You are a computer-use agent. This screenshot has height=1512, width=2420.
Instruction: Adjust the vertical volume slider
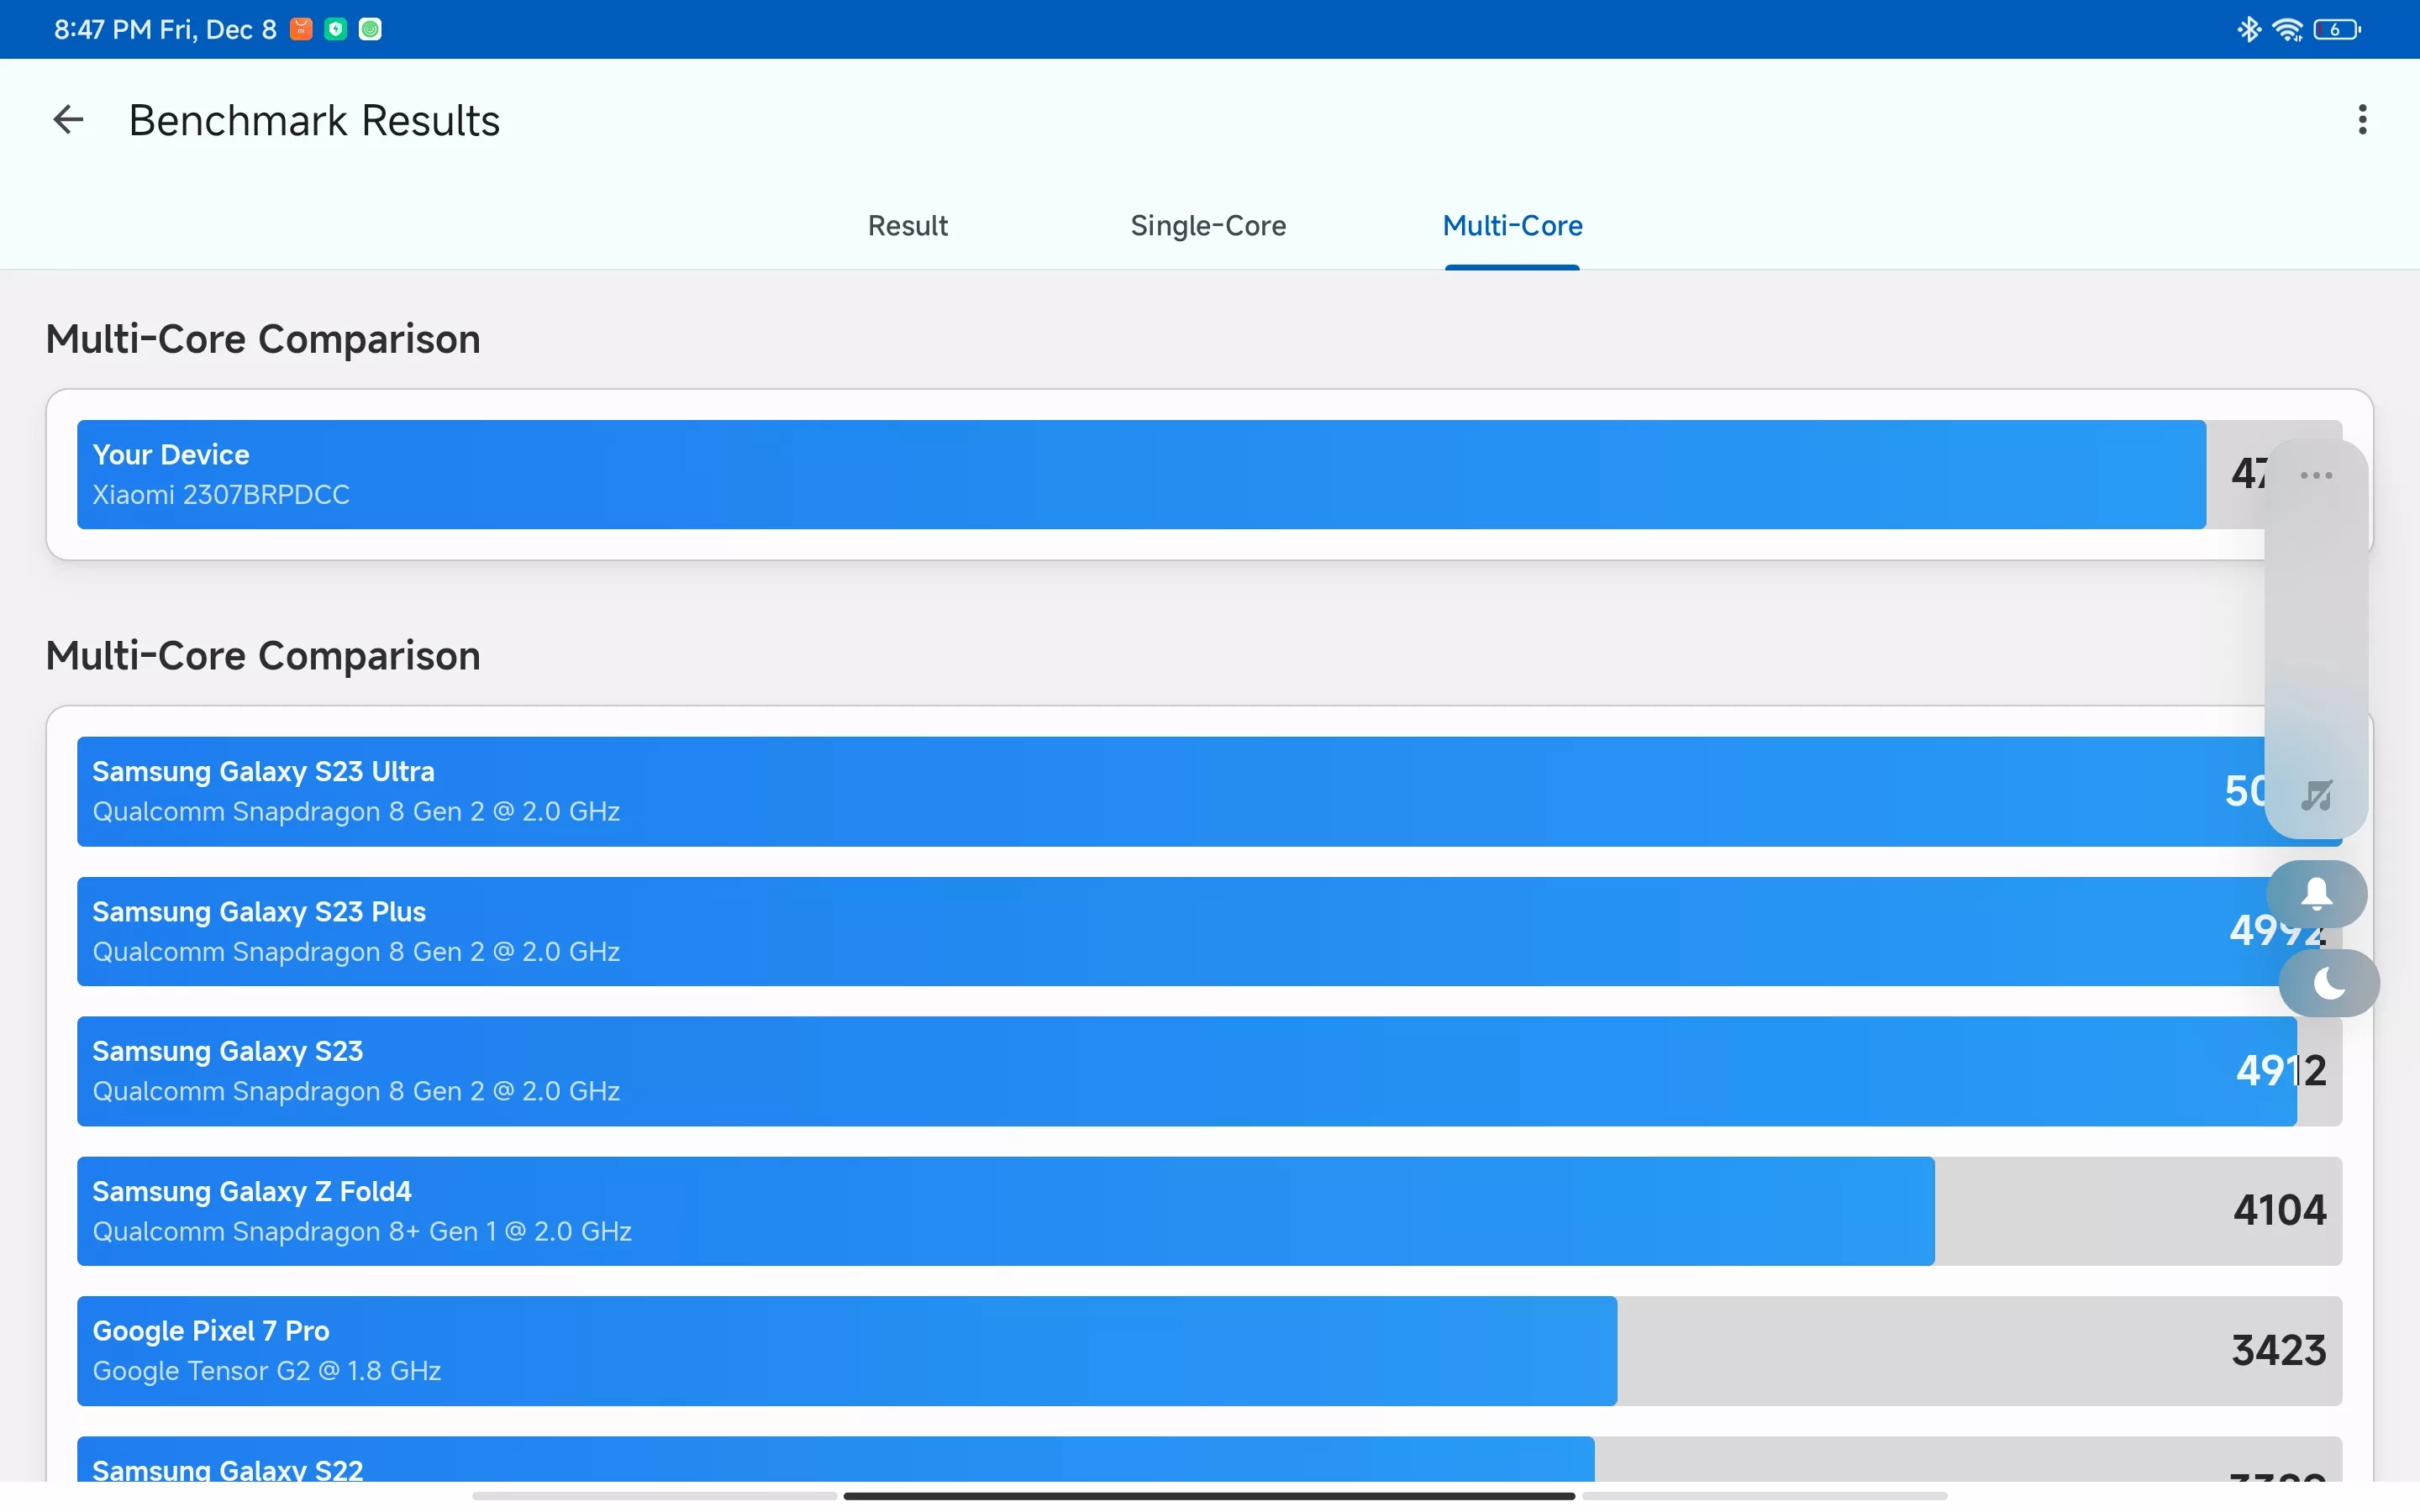pyautogui.click(x=2316, y=638)
